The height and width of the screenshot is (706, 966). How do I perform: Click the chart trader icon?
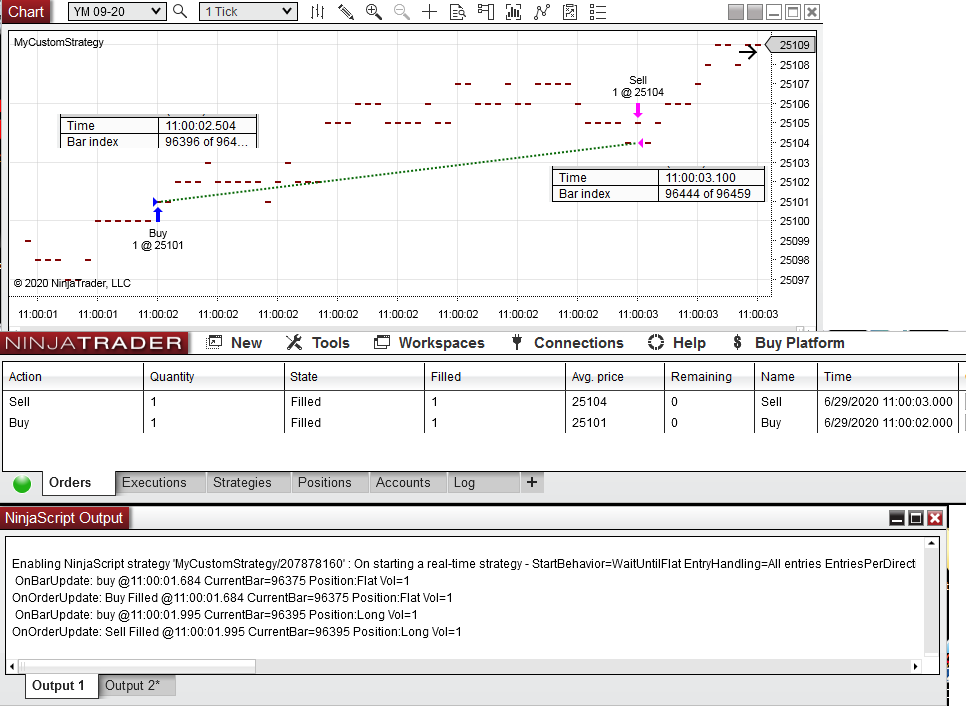(485, 12)
